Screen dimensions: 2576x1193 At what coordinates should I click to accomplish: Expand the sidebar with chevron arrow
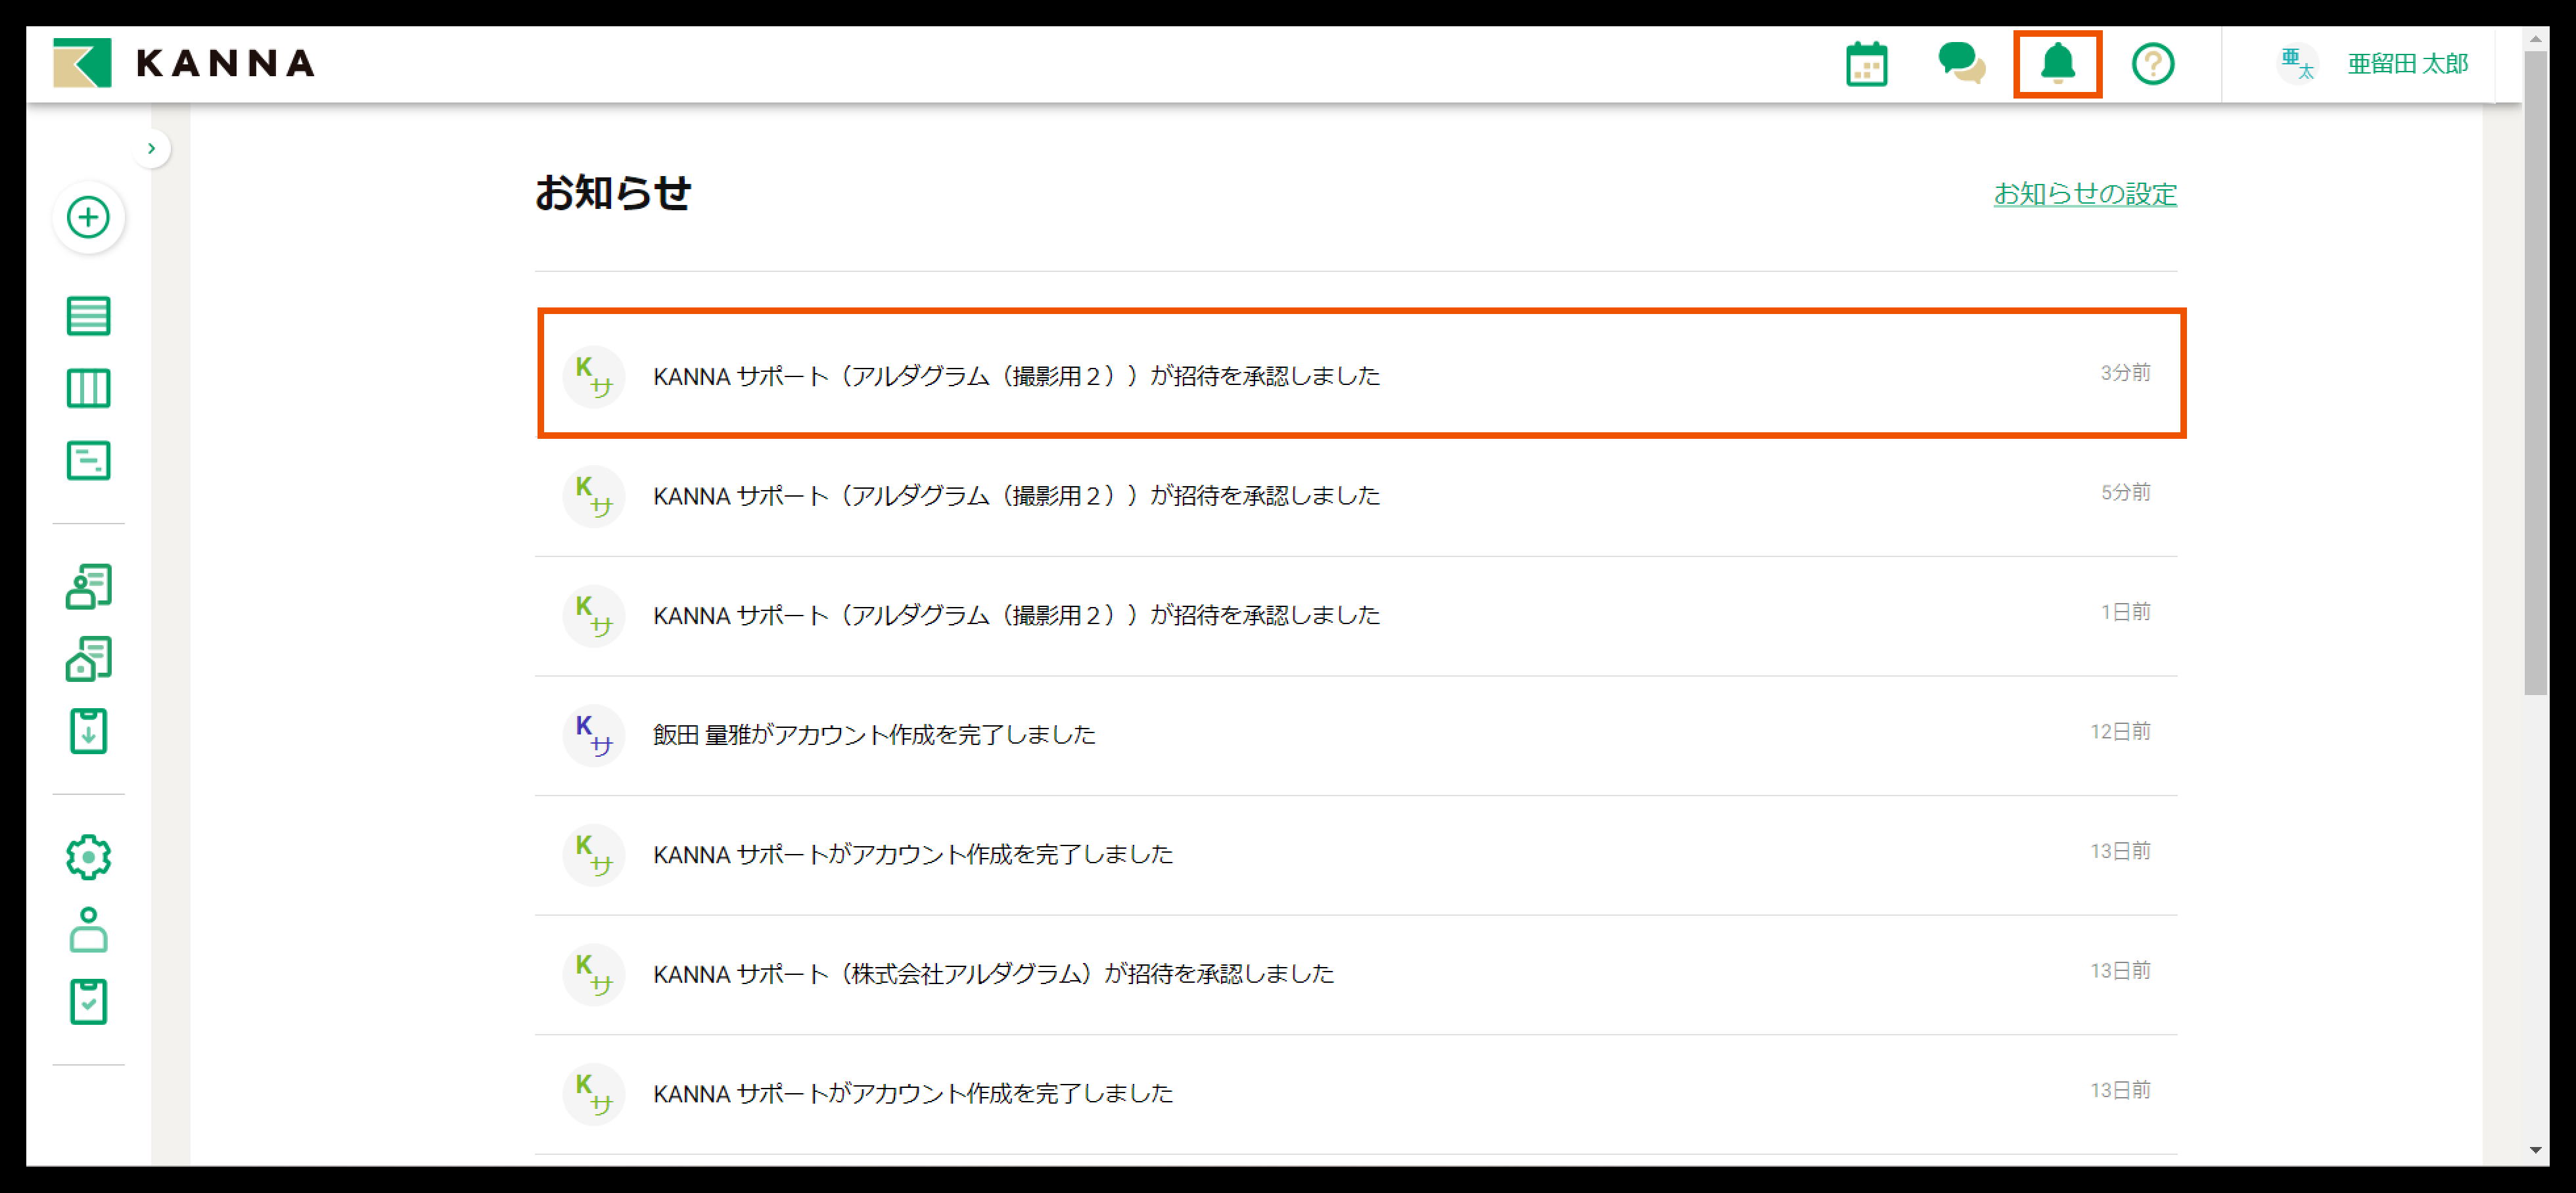[151, 149]
